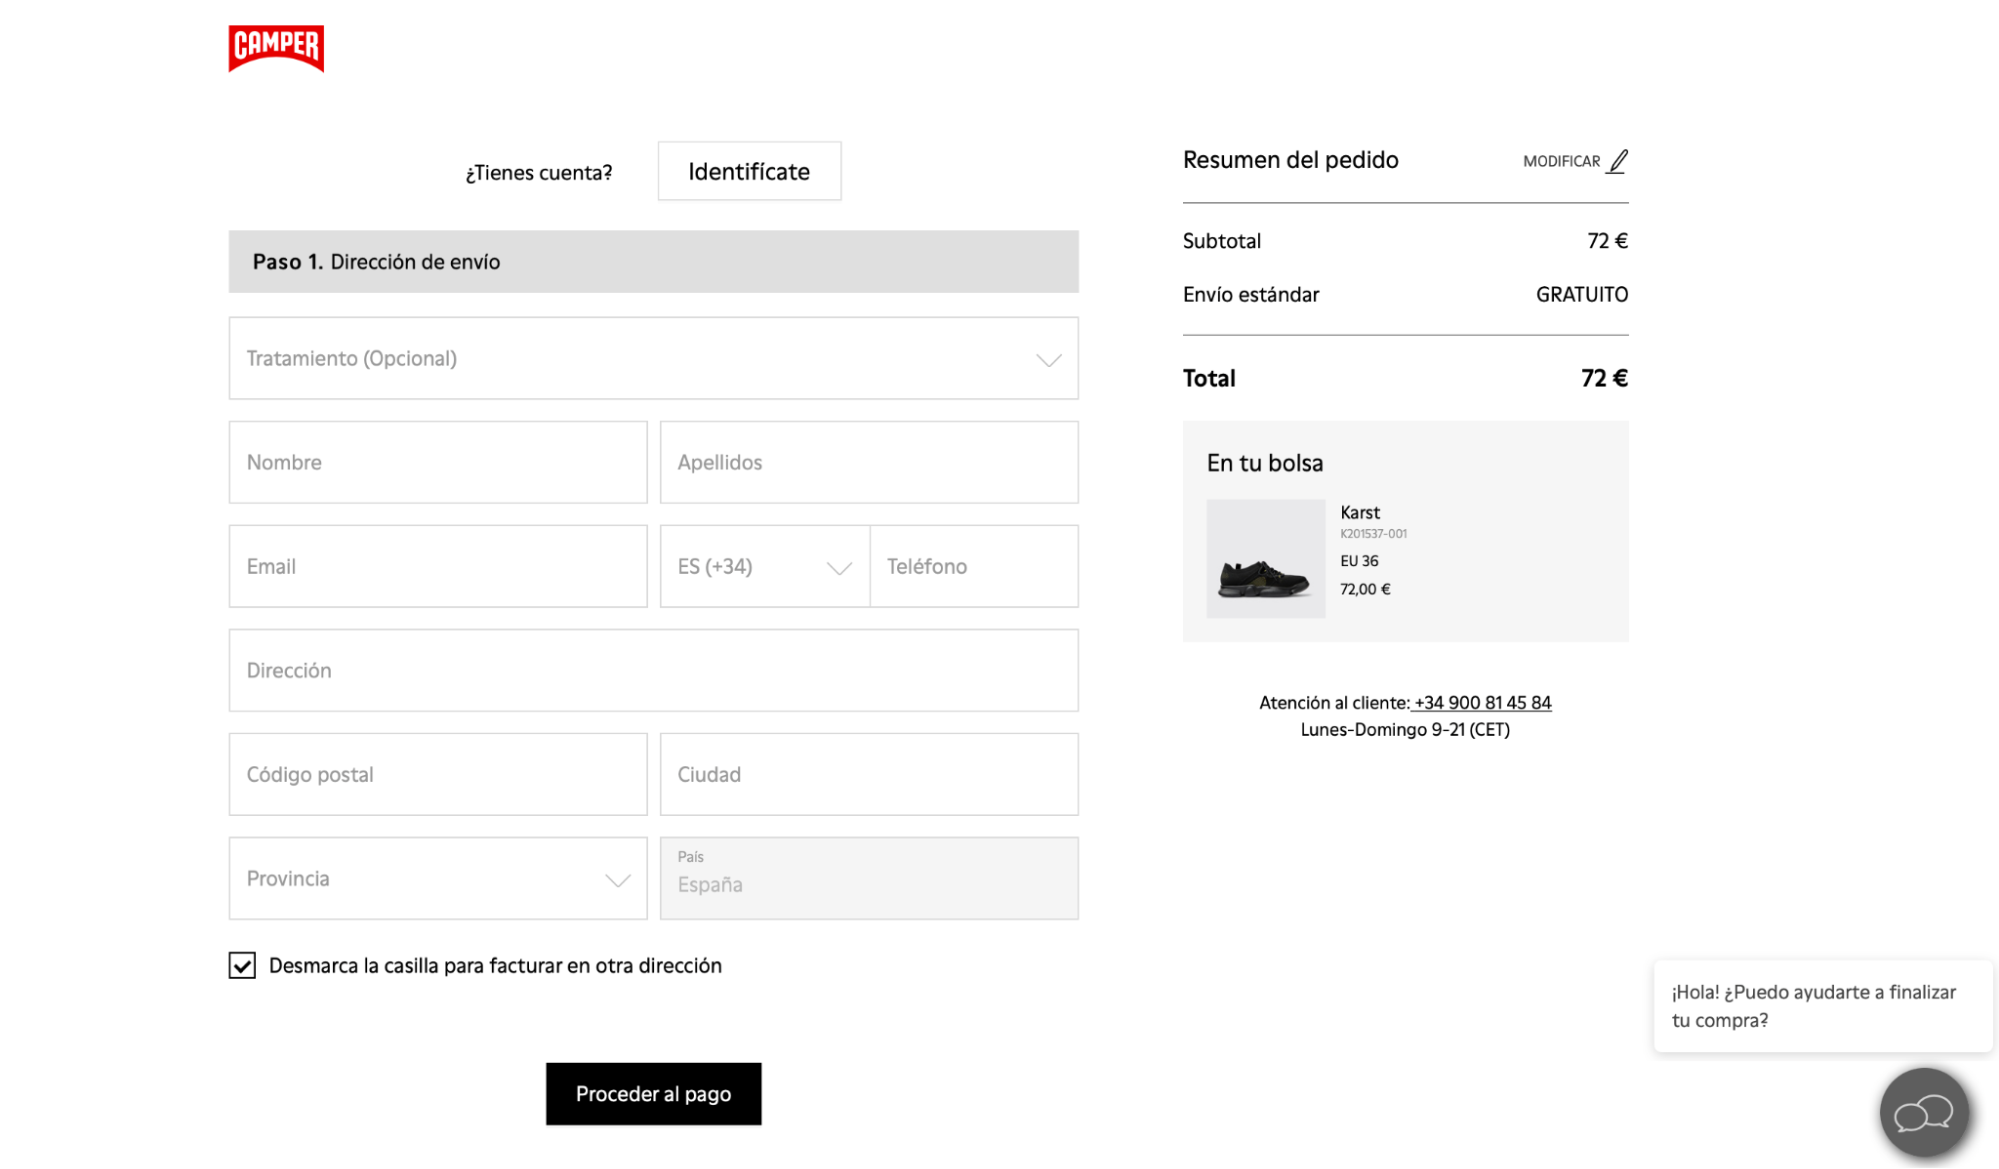Click the product code K201537-001
Image resolution: width=1999 pixels, height=1169 pixels.
pos(1373,534)
